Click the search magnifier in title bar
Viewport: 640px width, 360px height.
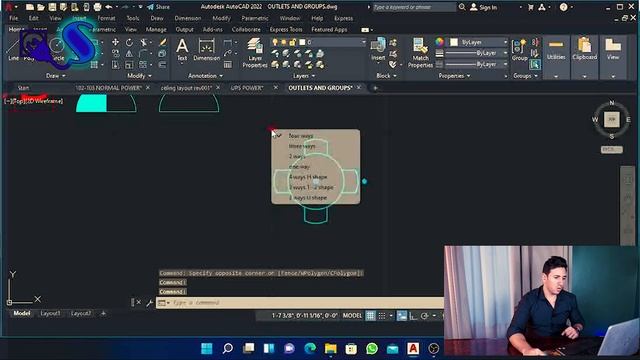[x=462, y=7]
